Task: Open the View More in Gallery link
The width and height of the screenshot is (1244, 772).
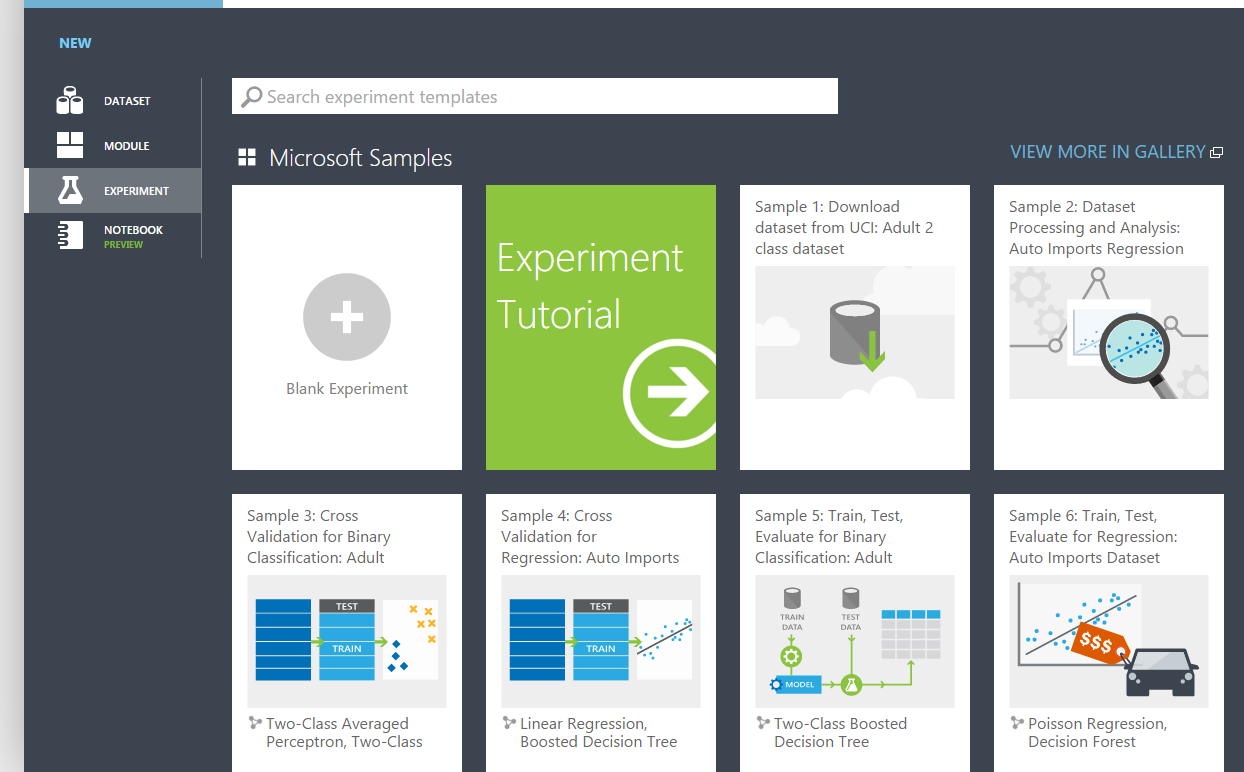Action: pyautogui.click(x=1107, y=152)
